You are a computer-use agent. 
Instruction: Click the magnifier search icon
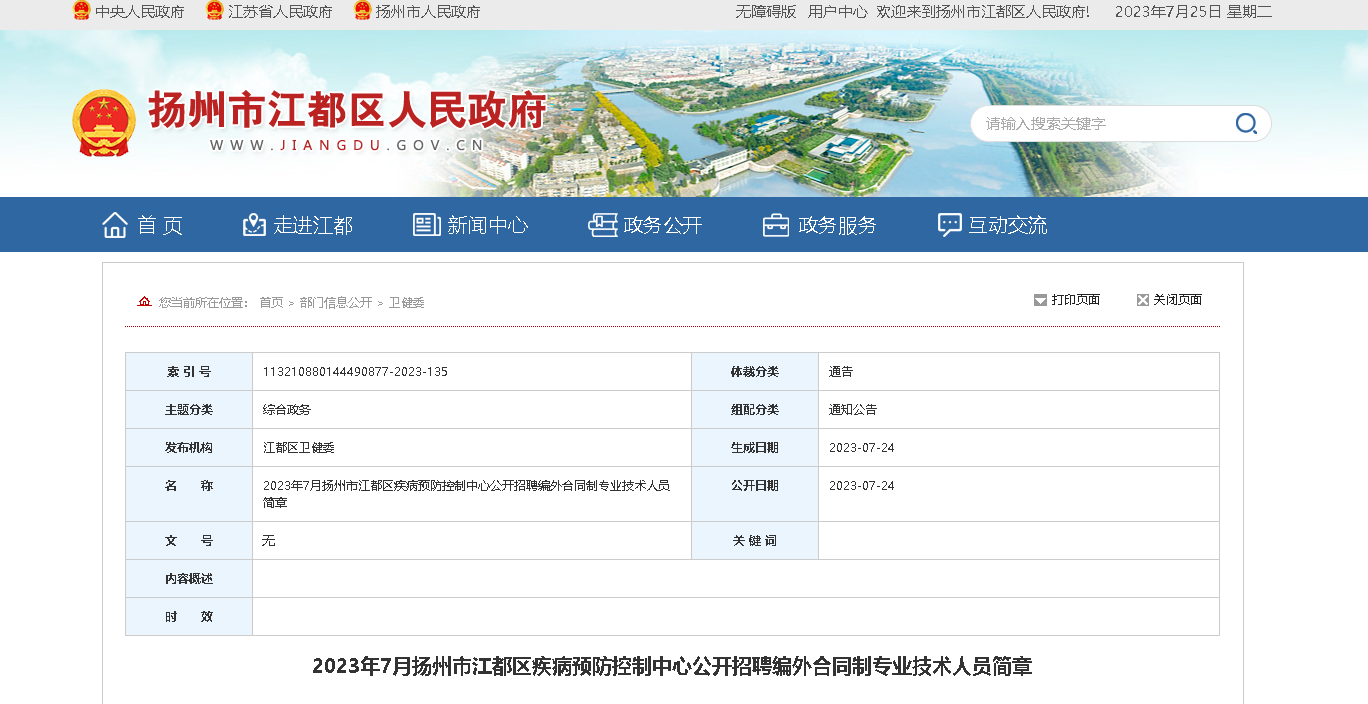(1246, 124)
